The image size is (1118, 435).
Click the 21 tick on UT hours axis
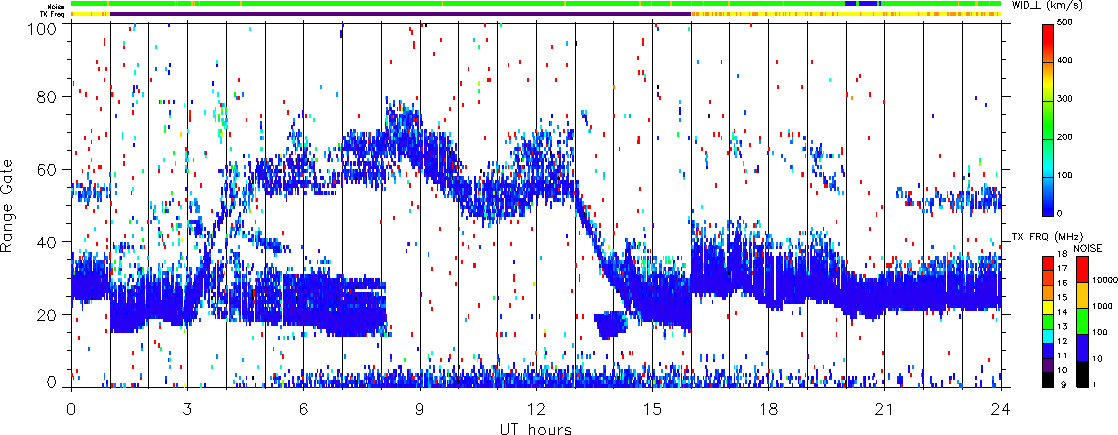coord(885,407)
